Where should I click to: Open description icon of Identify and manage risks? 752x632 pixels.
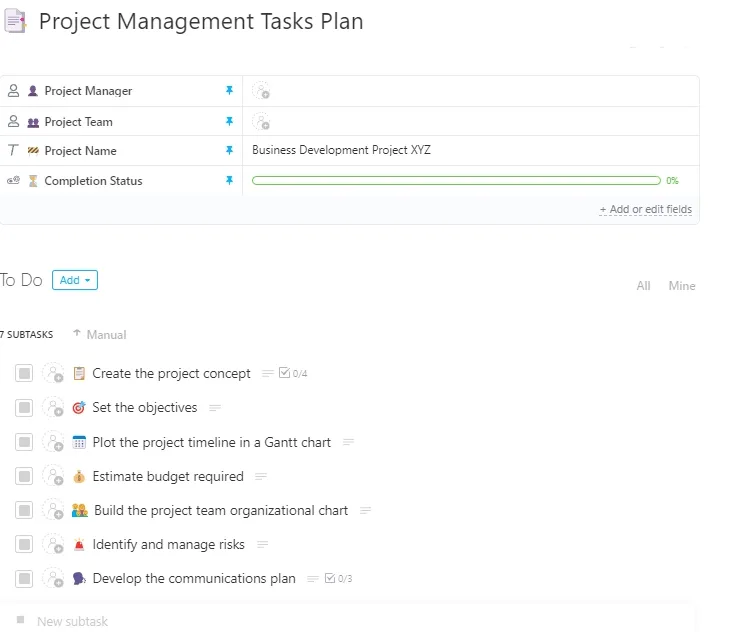[x=262, y=544]
